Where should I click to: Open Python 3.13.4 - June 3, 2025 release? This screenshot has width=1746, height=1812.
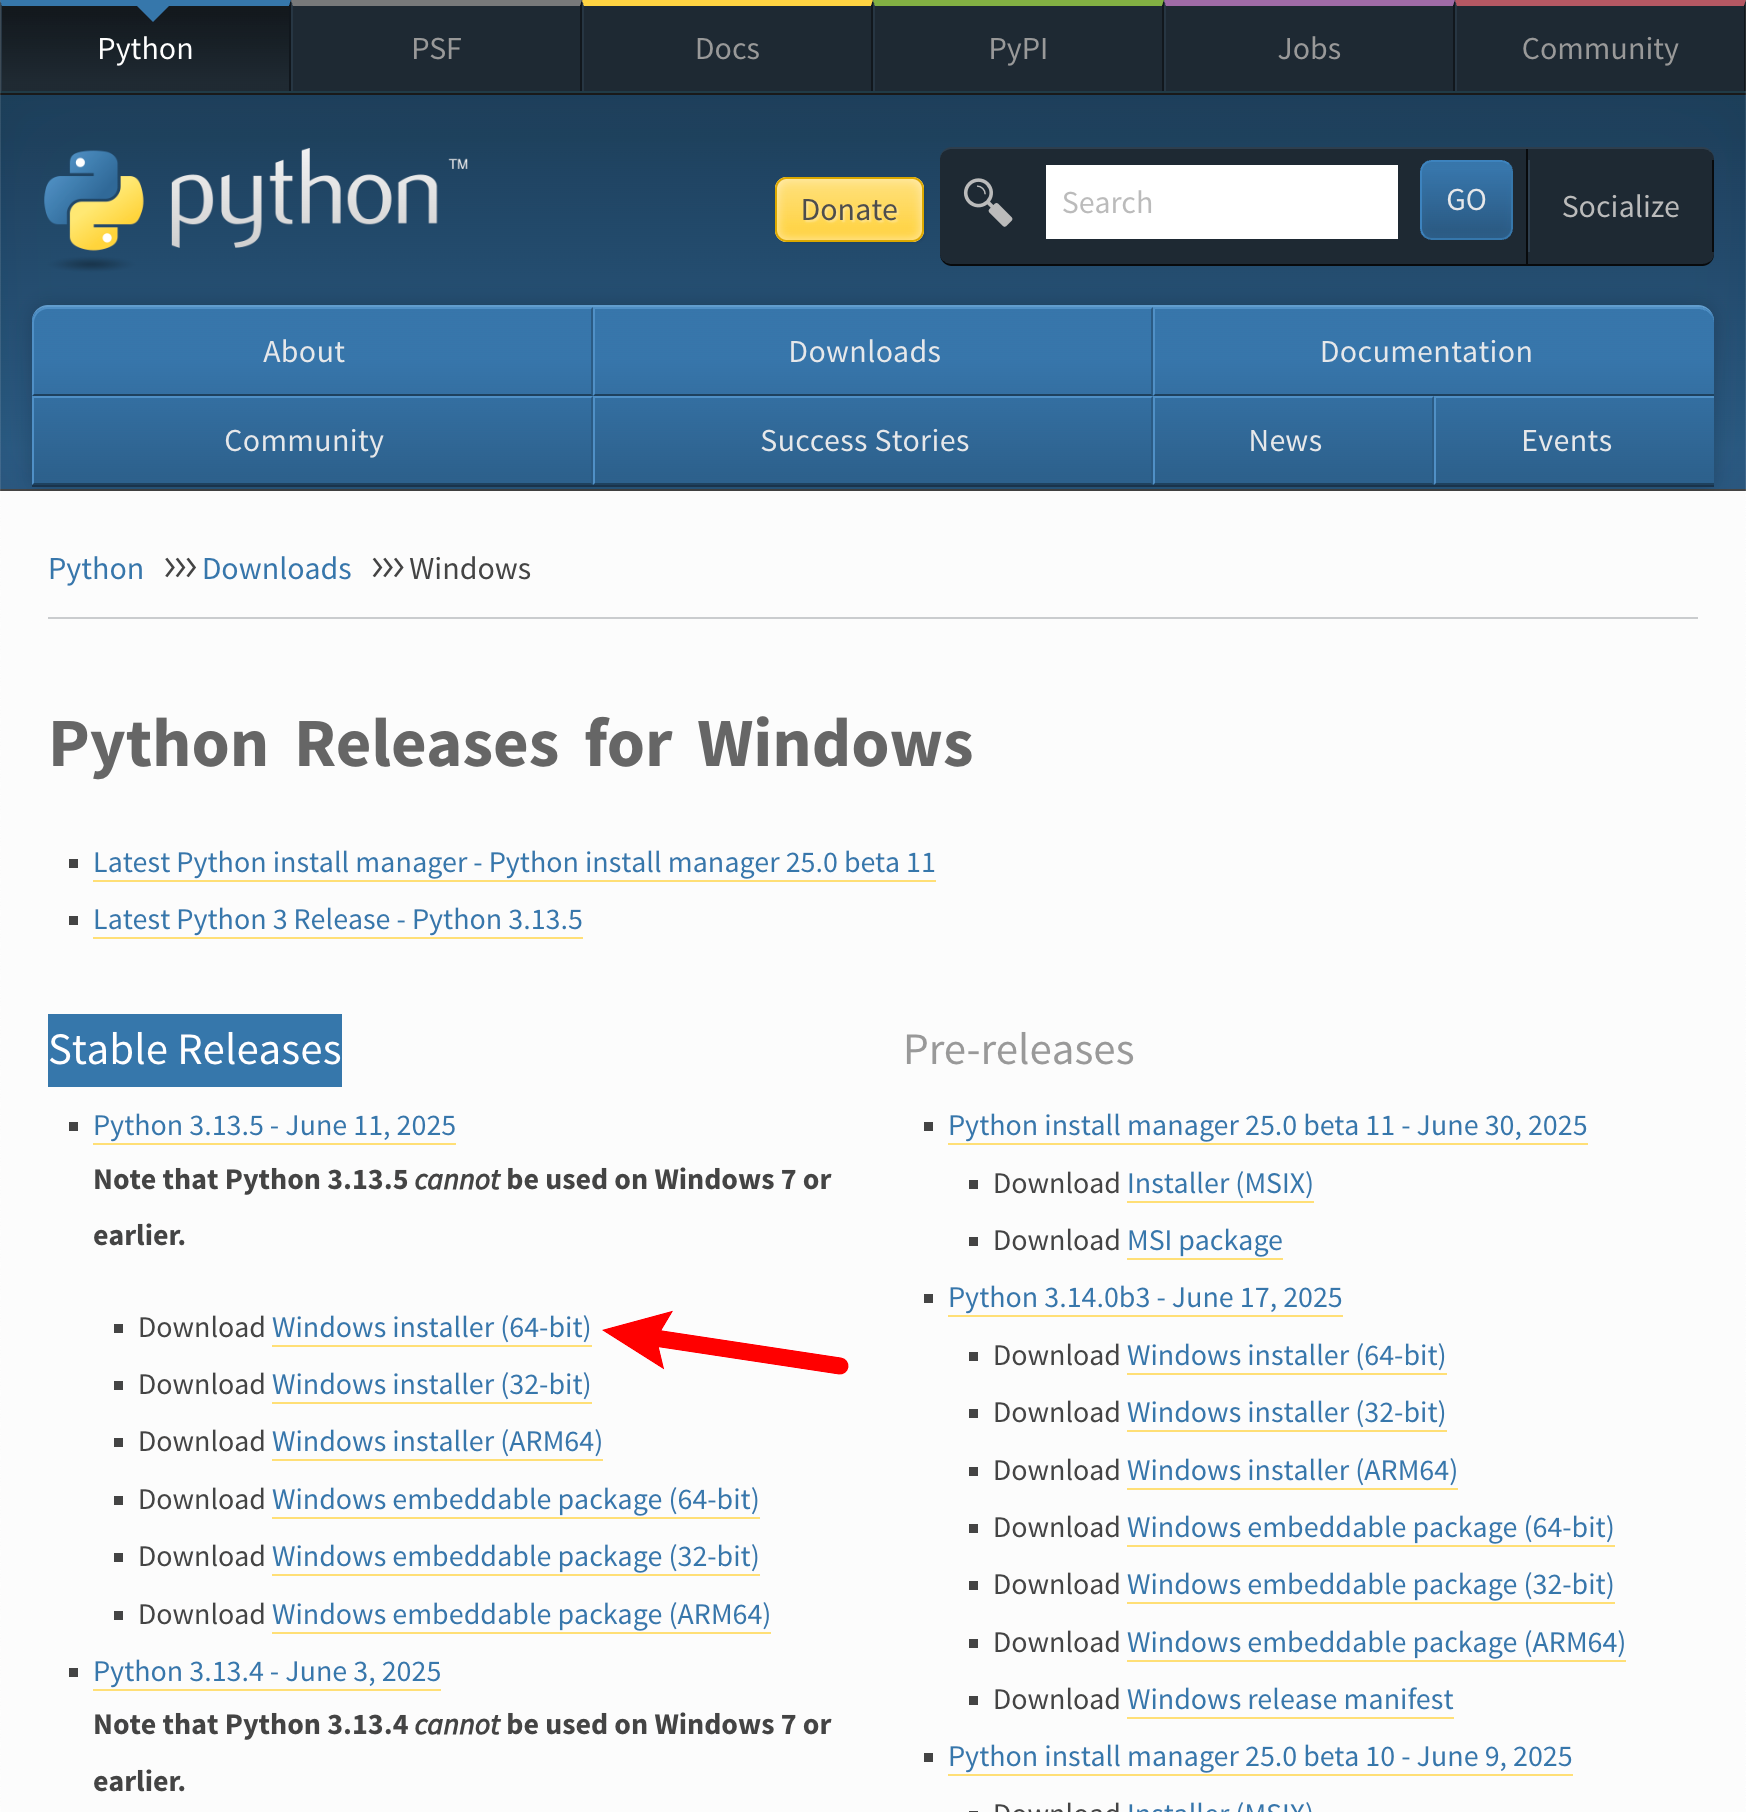[x=267, y=1671]
